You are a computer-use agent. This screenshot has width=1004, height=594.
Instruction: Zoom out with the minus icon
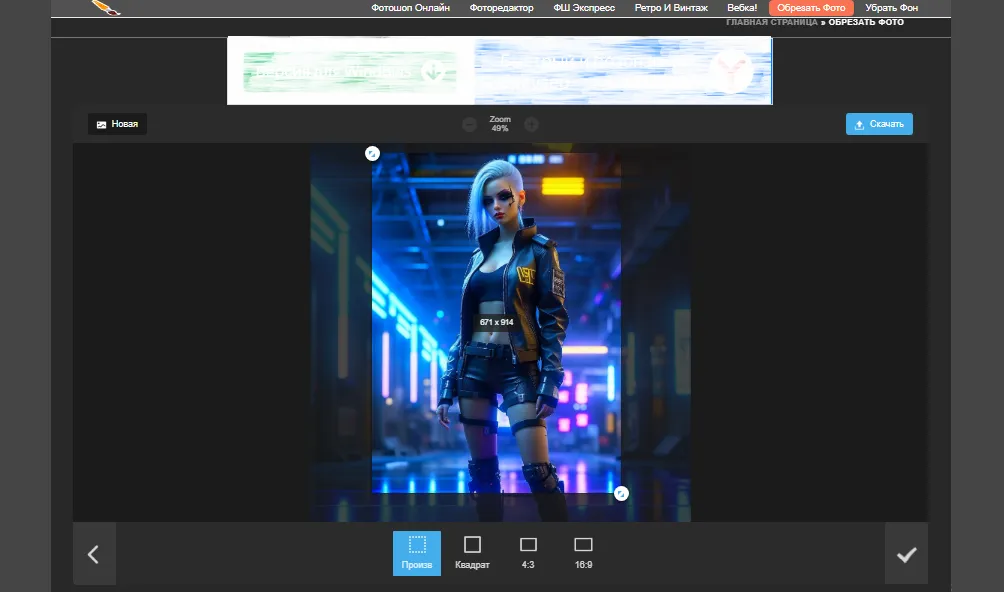pos(469,124)
